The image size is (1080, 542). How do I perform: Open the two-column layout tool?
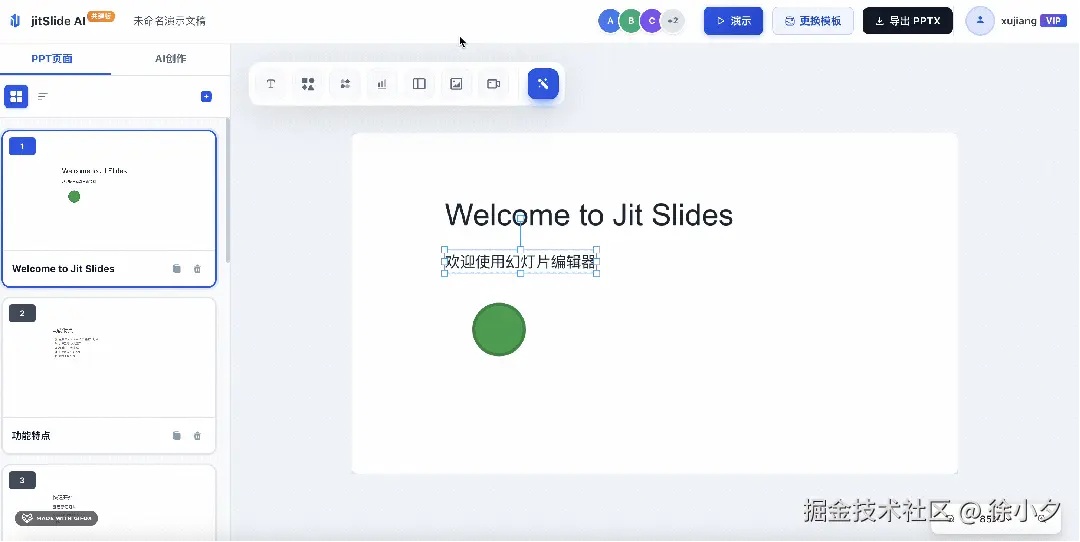coord(419,84)
